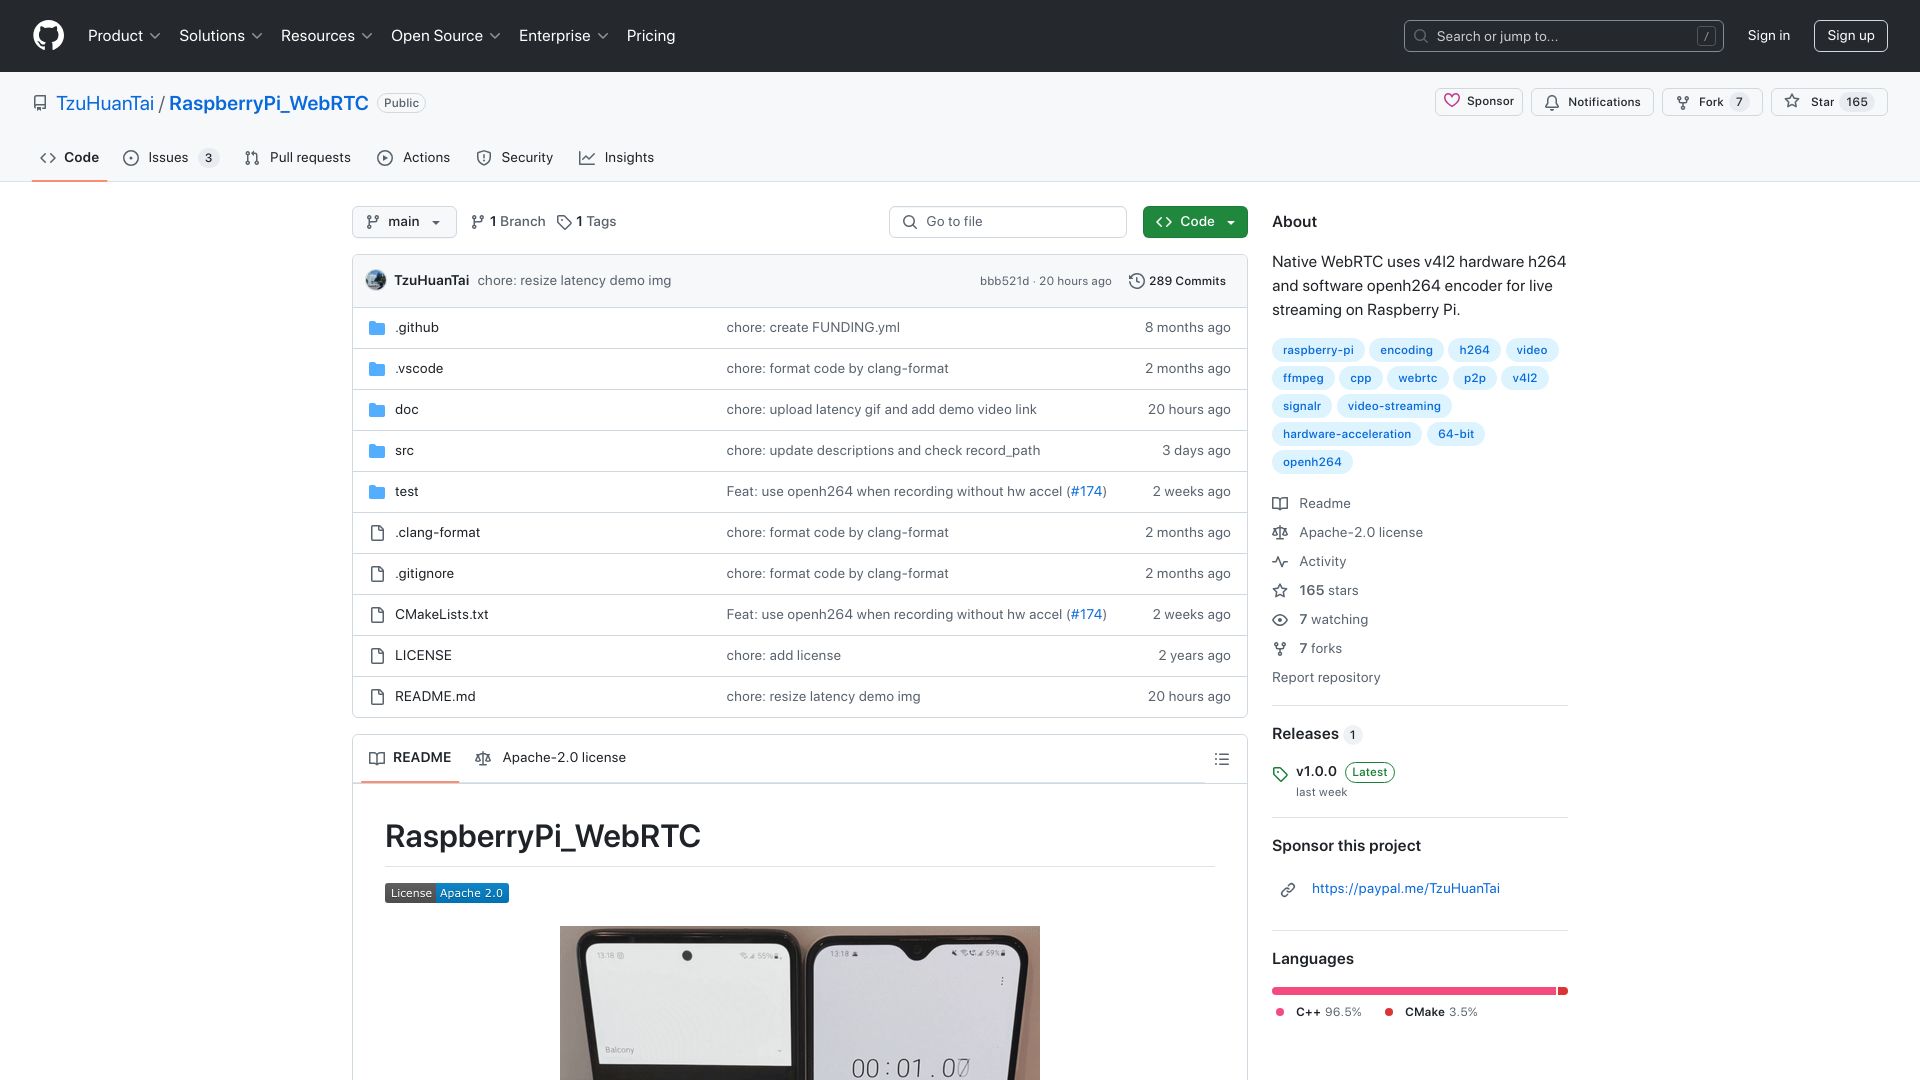Expand the Enterprise menu
The image size is (1920, 1080).
coord(564,36)
